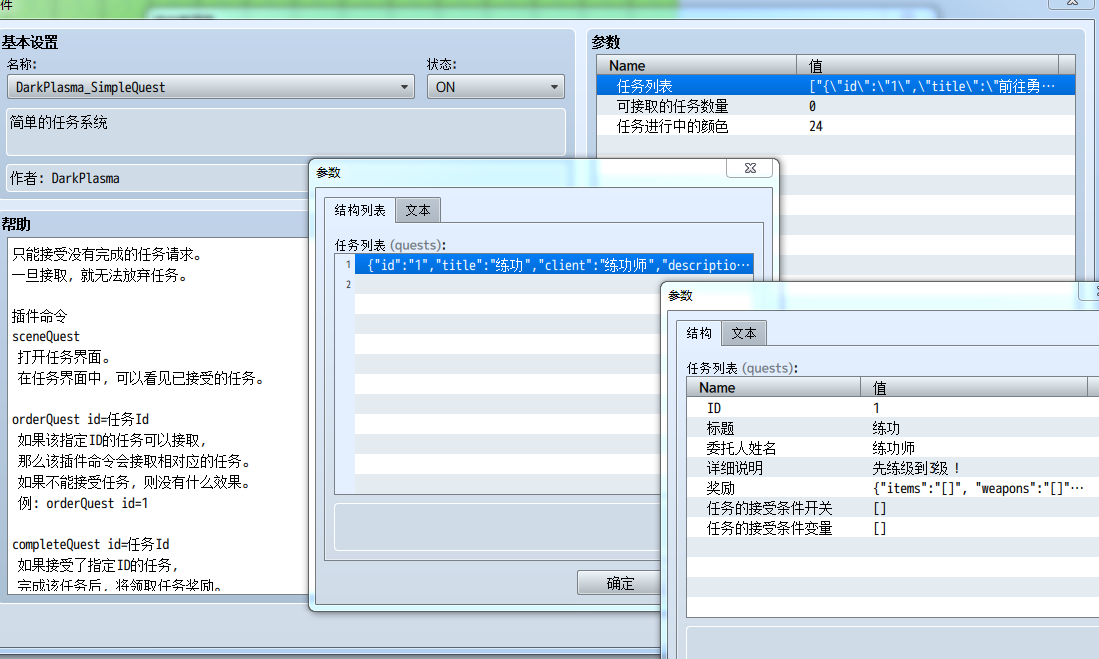The height and width of the screenshot is (659, 1099).
Task: Click the value 24 for quest color
Action: [x=816, y=126]
